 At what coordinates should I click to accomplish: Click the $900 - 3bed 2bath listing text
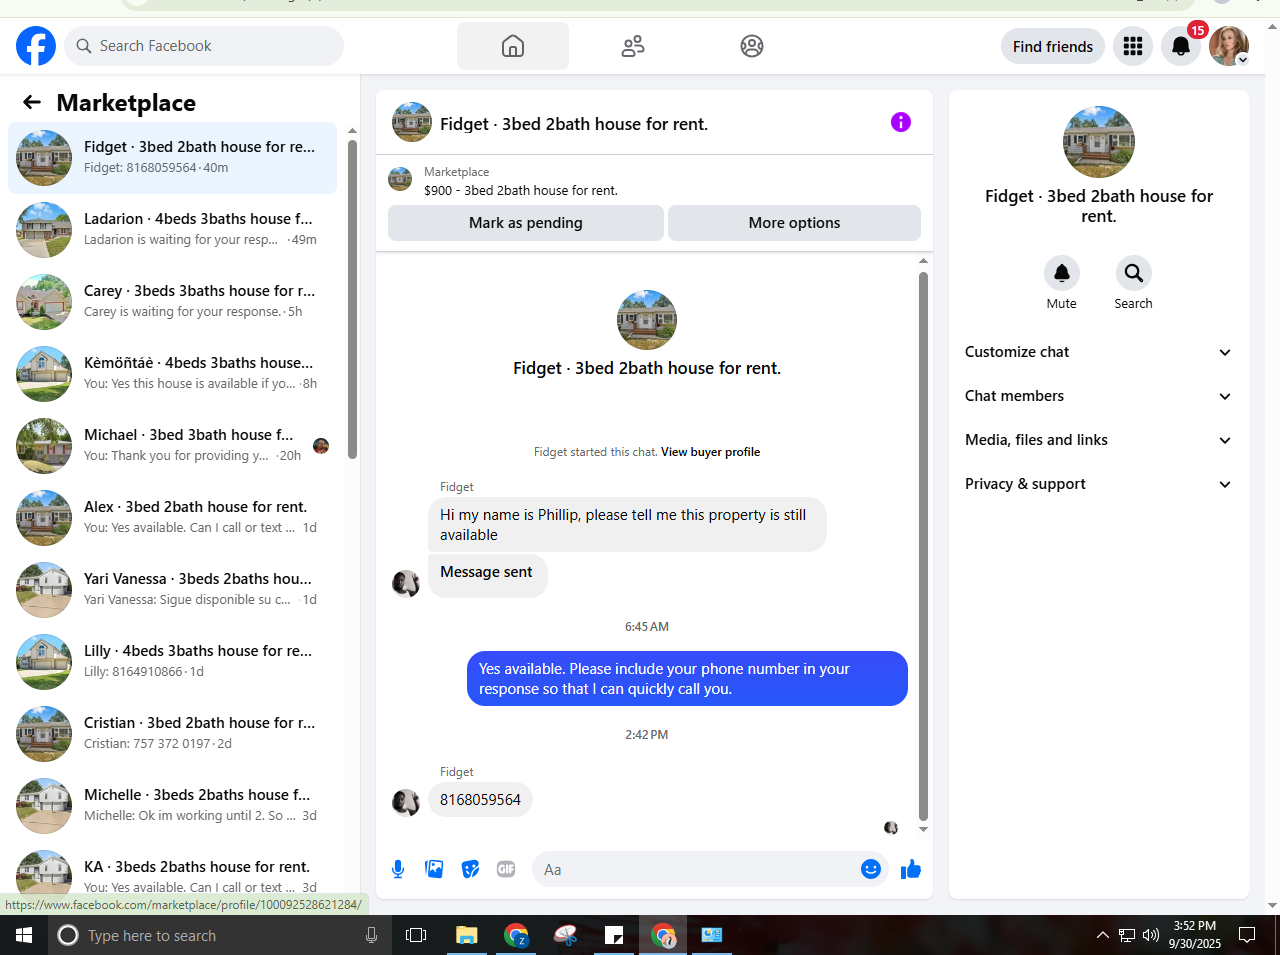point(521,190)
